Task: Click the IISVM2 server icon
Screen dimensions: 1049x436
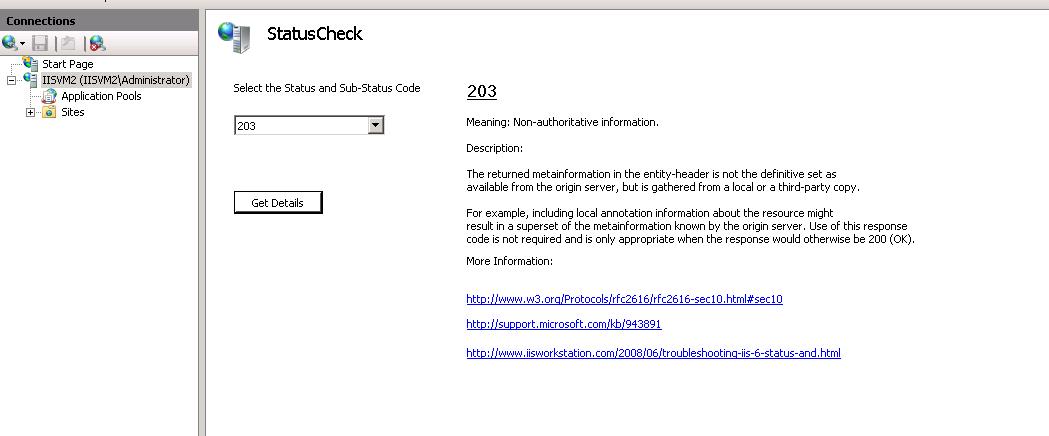Action: pos(31,80)
